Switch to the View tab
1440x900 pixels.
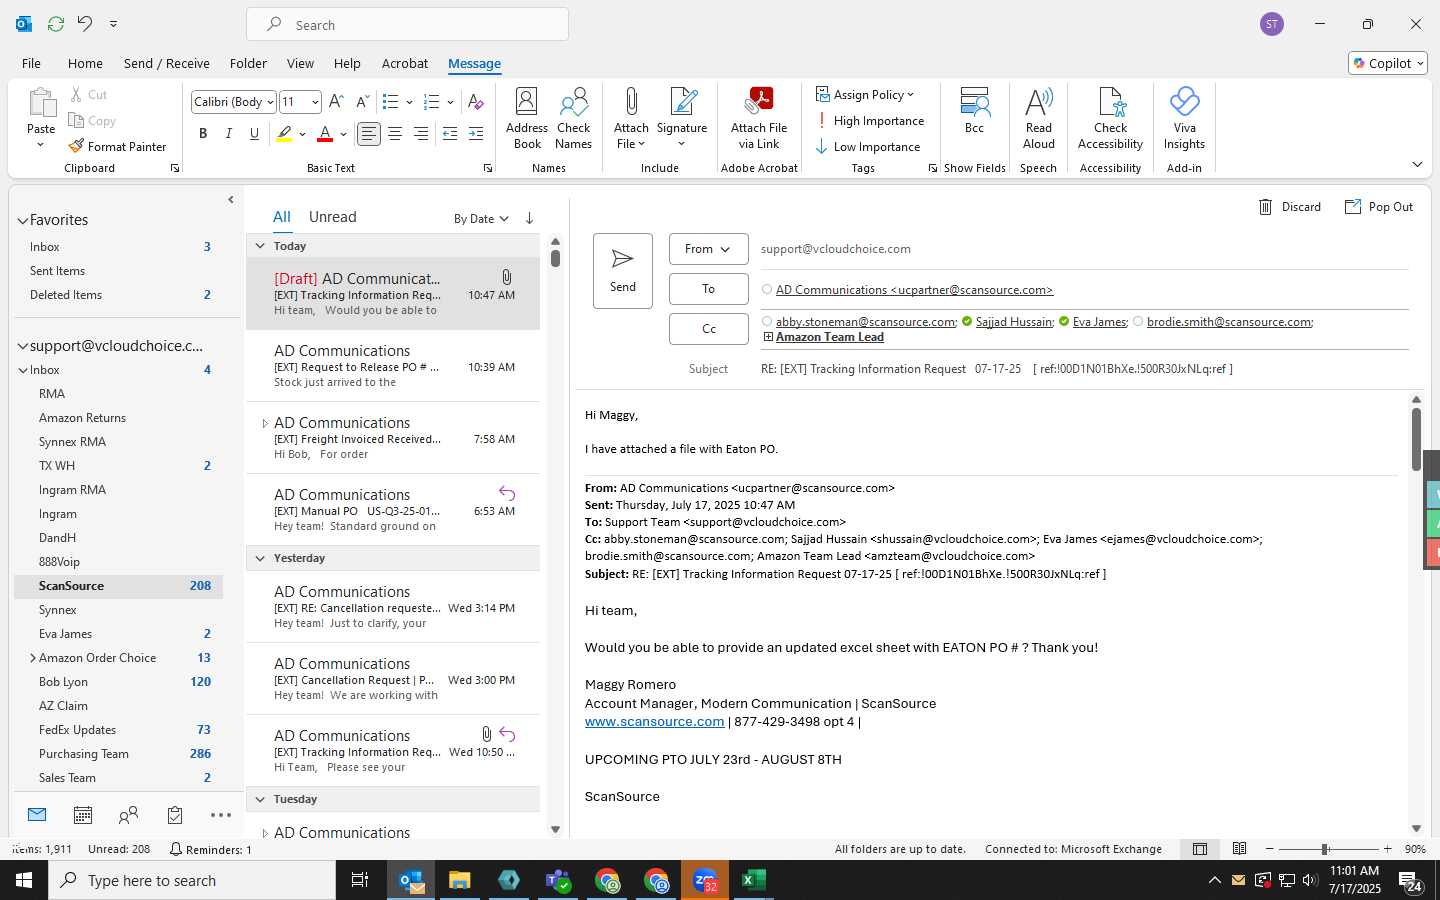300,63
